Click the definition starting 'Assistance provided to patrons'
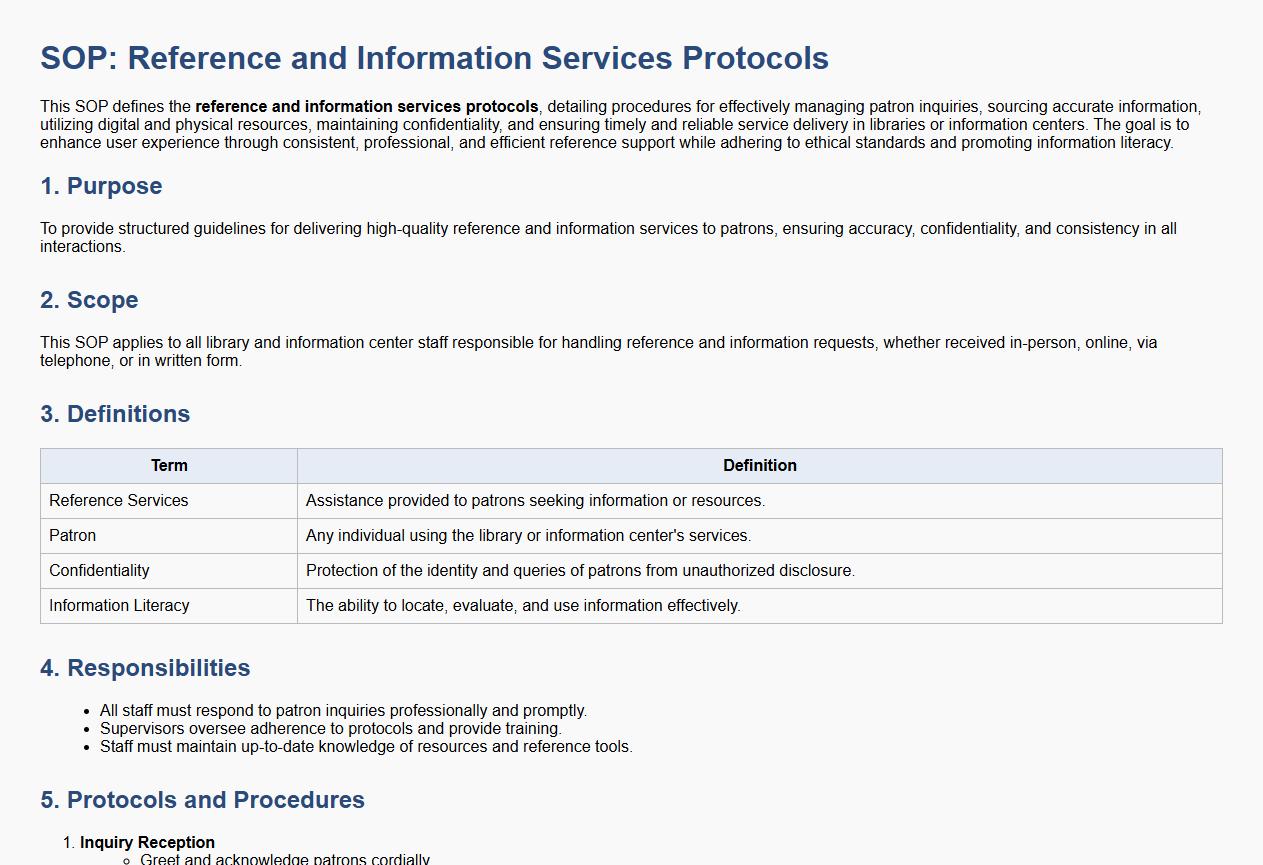Screen dimensions: 1263x865 click(x=535, y=501)
